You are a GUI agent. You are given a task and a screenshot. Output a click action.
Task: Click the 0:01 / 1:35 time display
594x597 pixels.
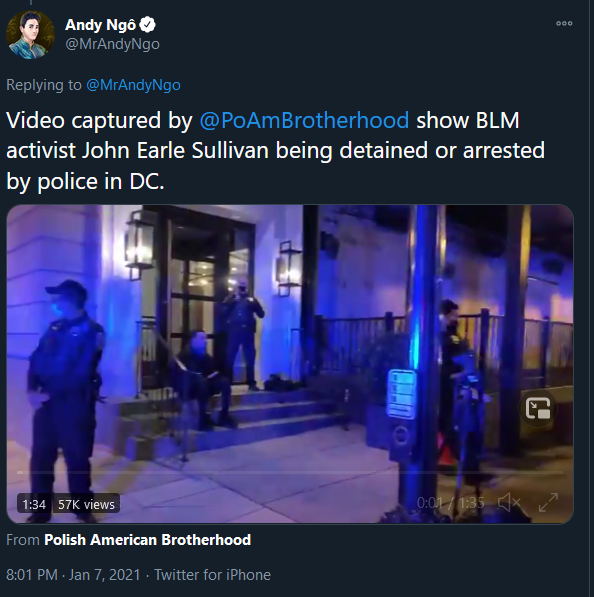pos(450,503)
